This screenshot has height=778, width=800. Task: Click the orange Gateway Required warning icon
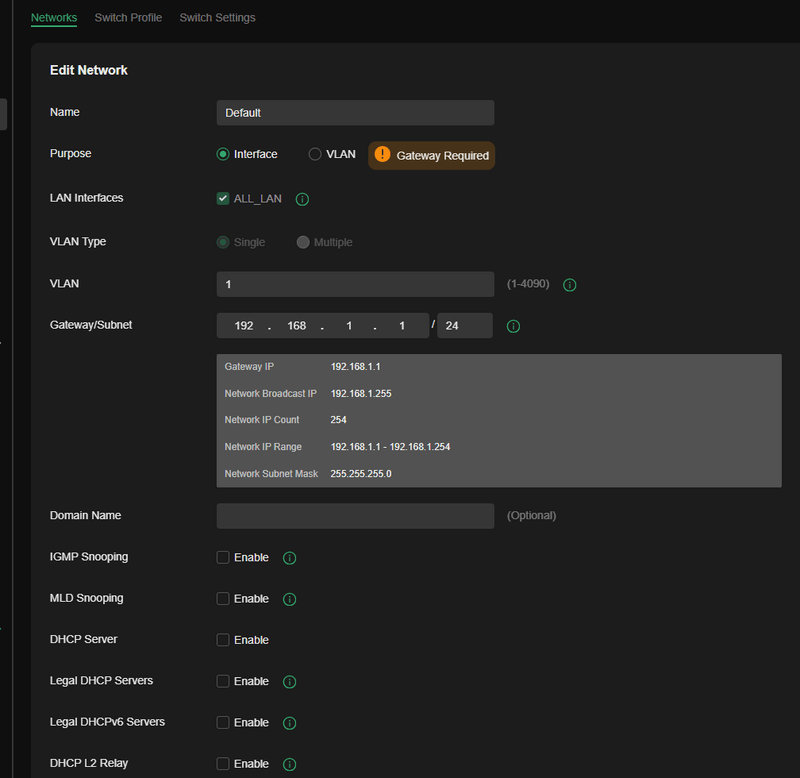click(x=382, y=155)
